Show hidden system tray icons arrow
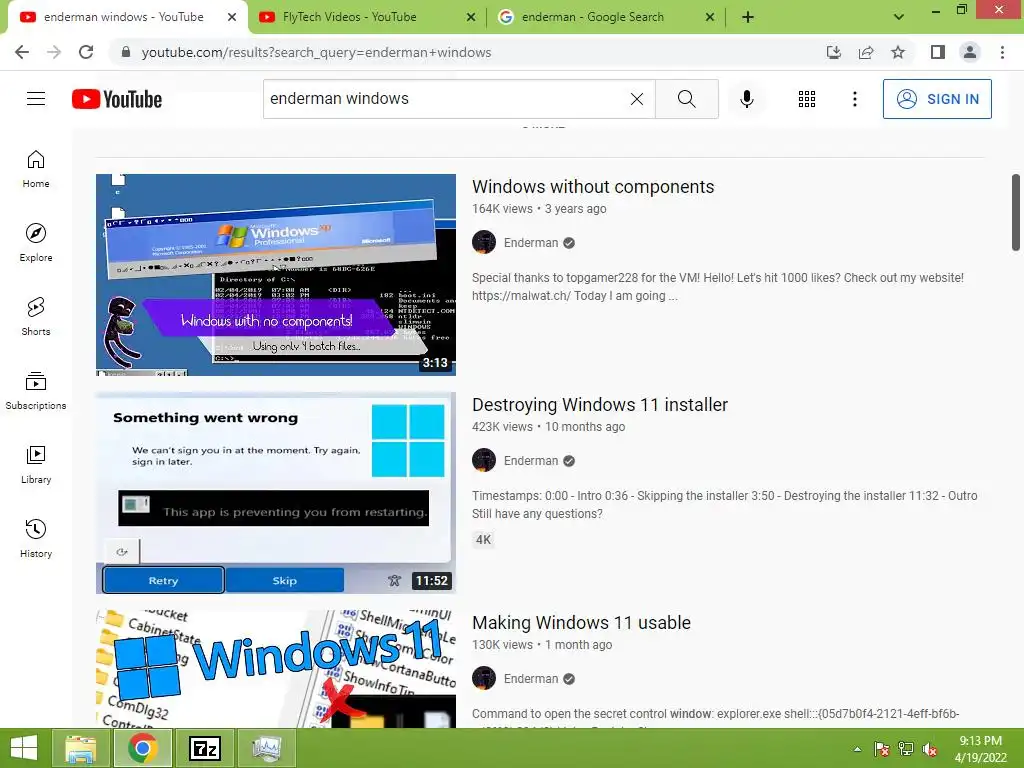This screenshot has height=768, width=1024. coord(857,749)
